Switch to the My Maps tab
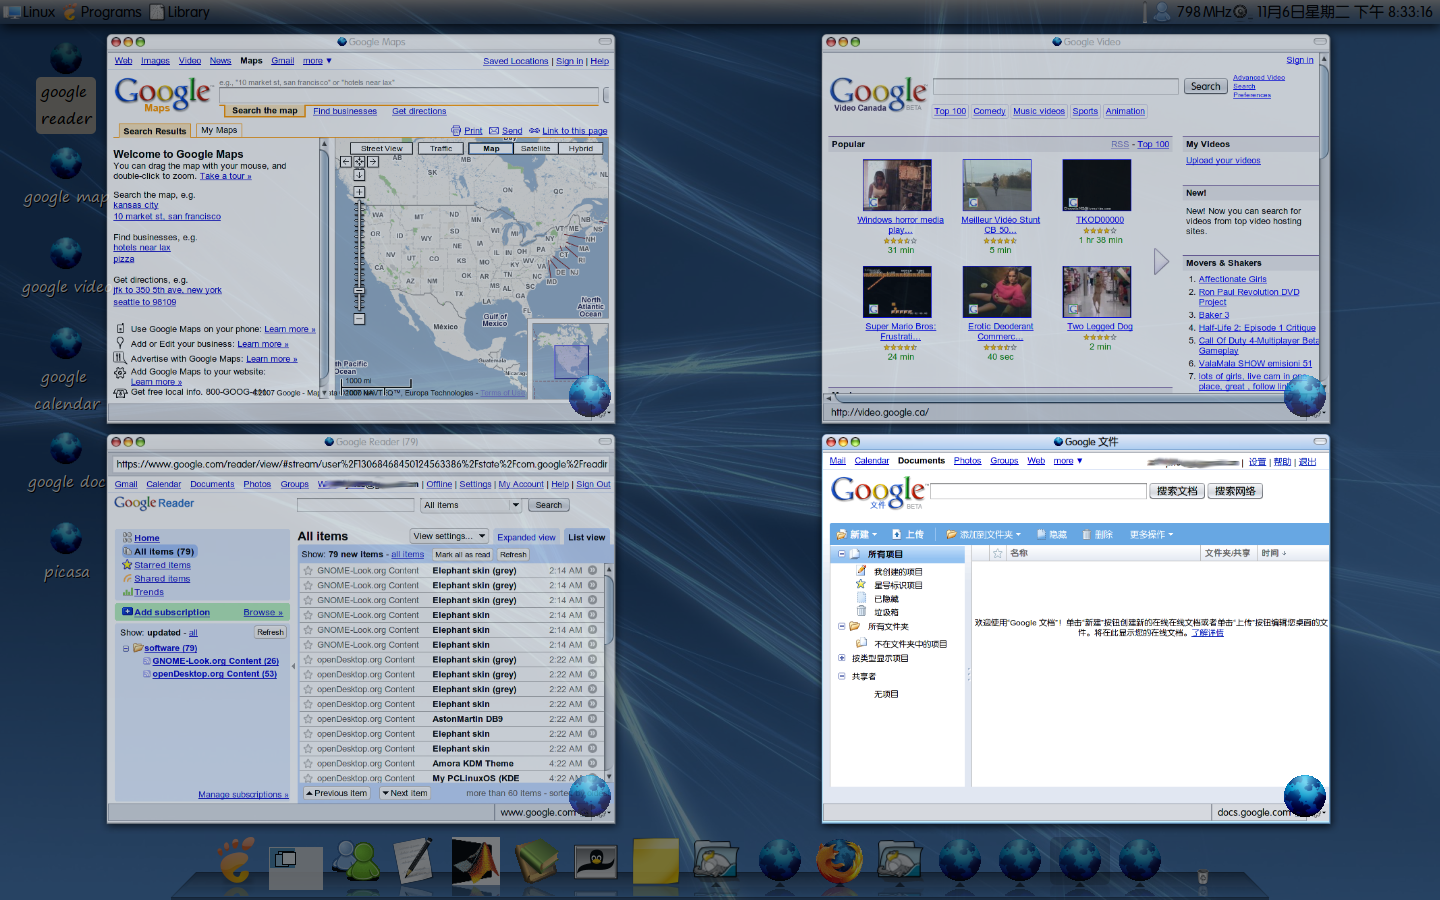 218,130
